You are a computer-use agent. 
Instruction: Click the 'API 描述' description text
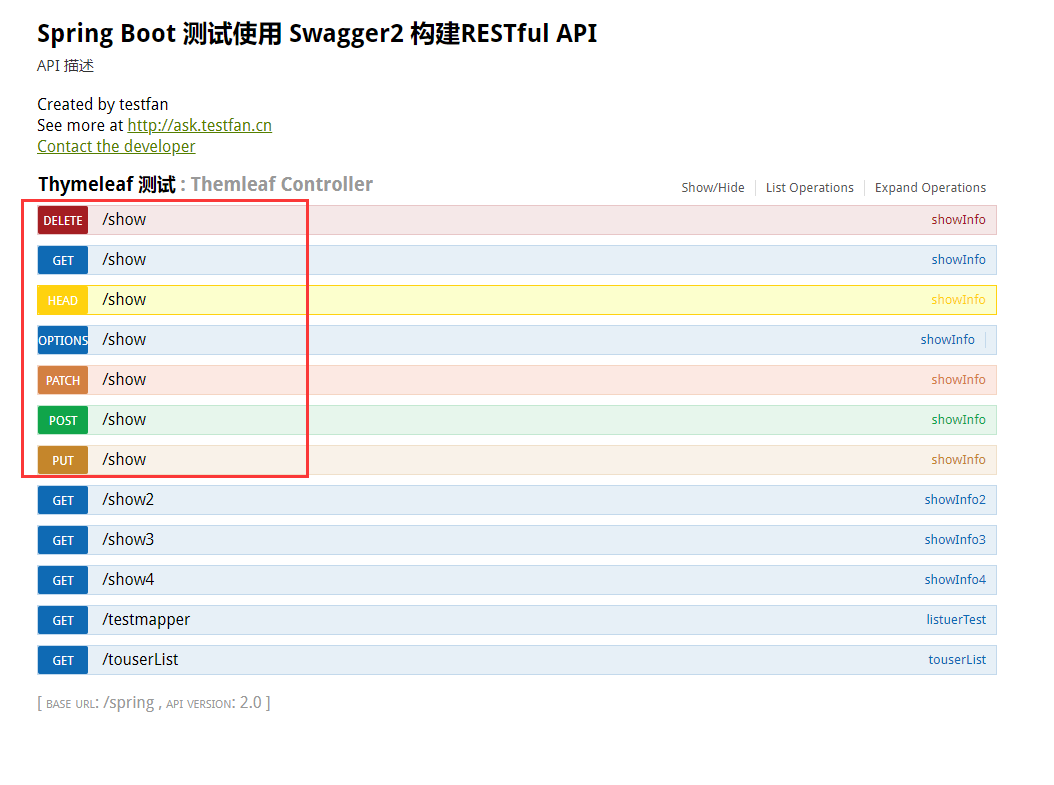pyautogui.click(x=65, y=66)
